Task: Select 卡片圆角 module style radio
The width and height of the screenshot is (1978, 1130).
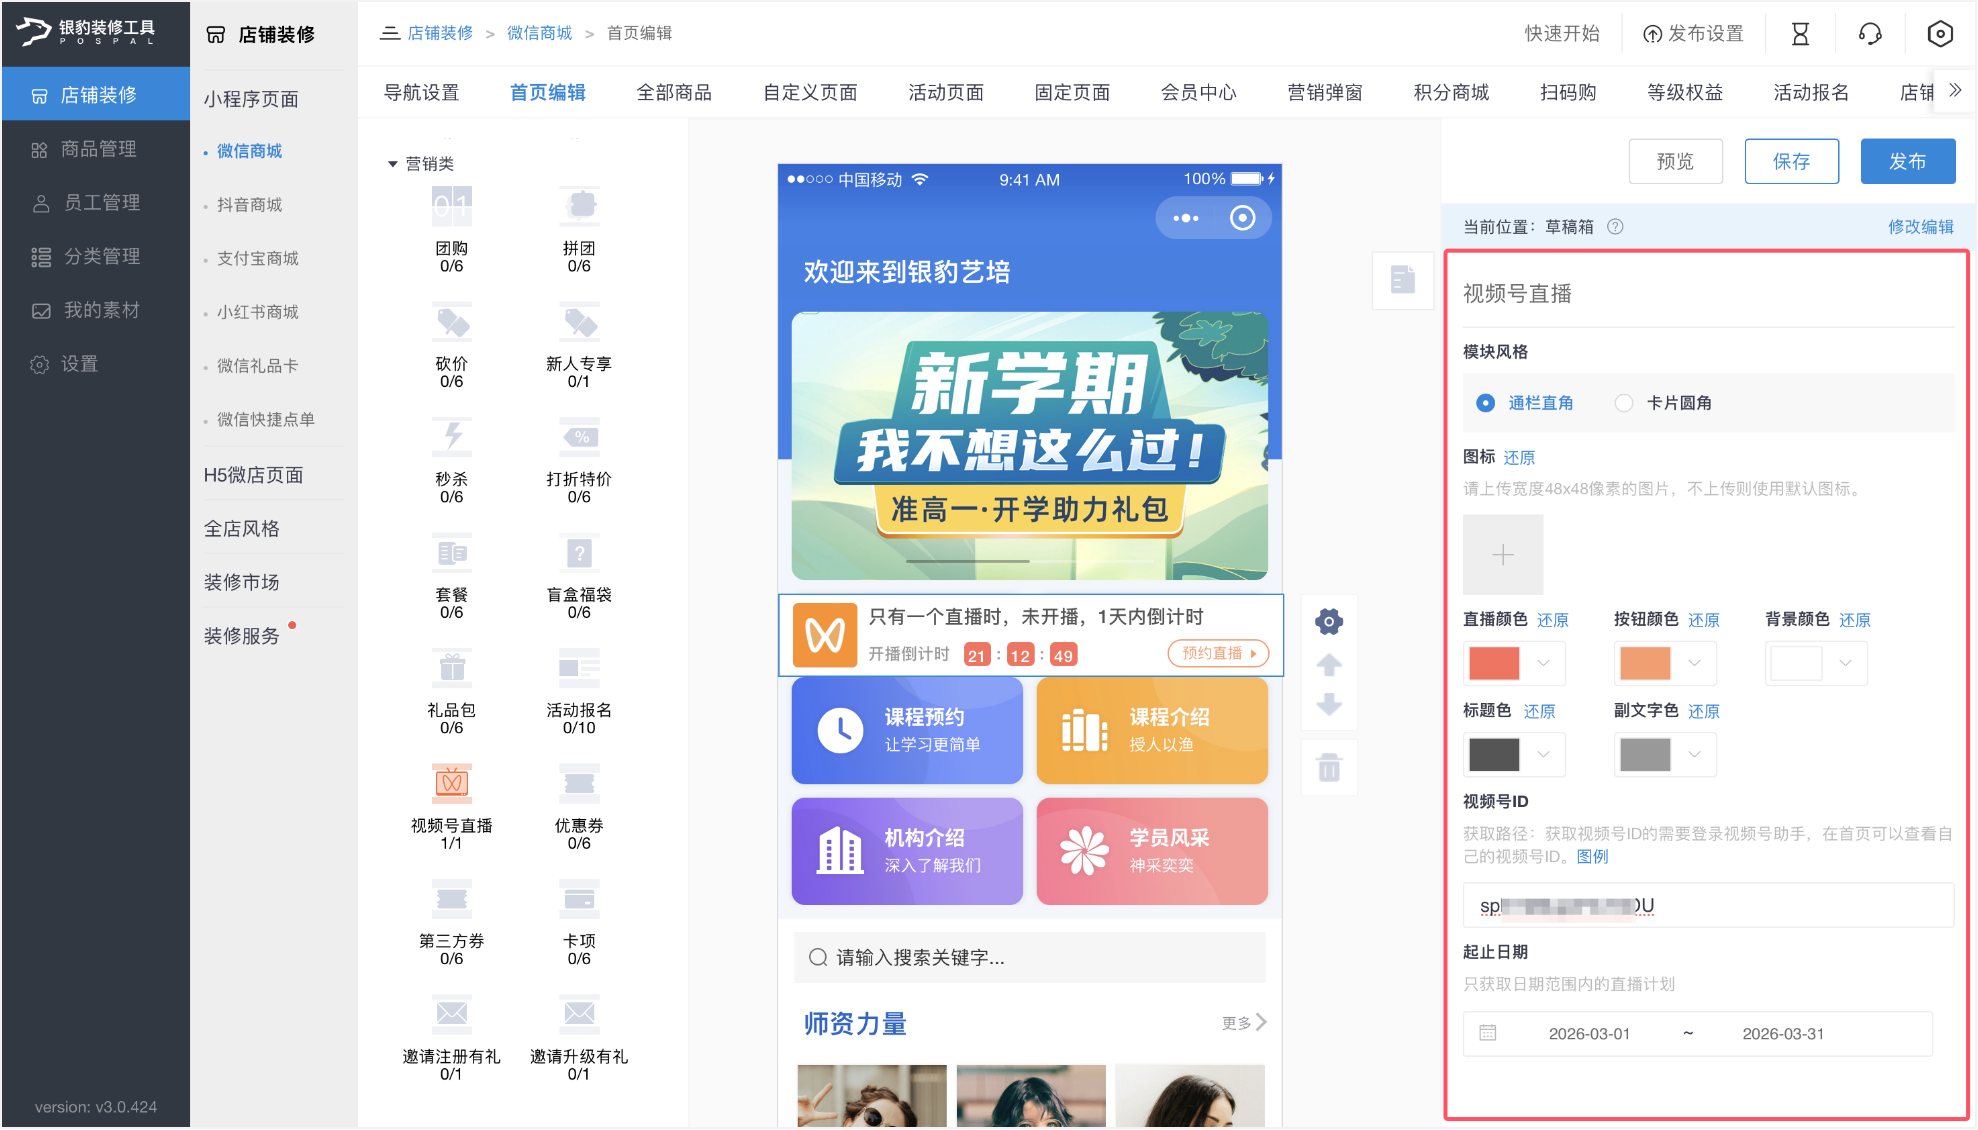Action: tap(1624, 403)
